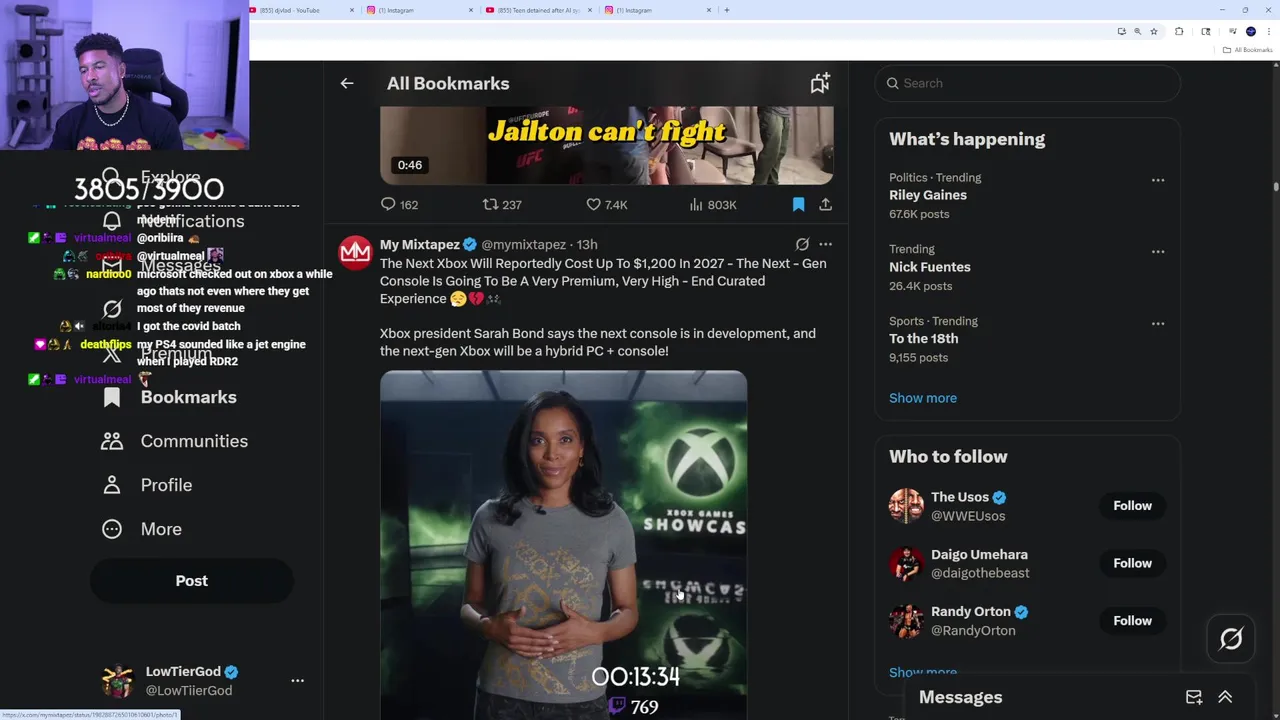Screen dimensions: 1280x720
Task: Remove bookmark from the Jailton video post
Action: (x=798, y=204)
